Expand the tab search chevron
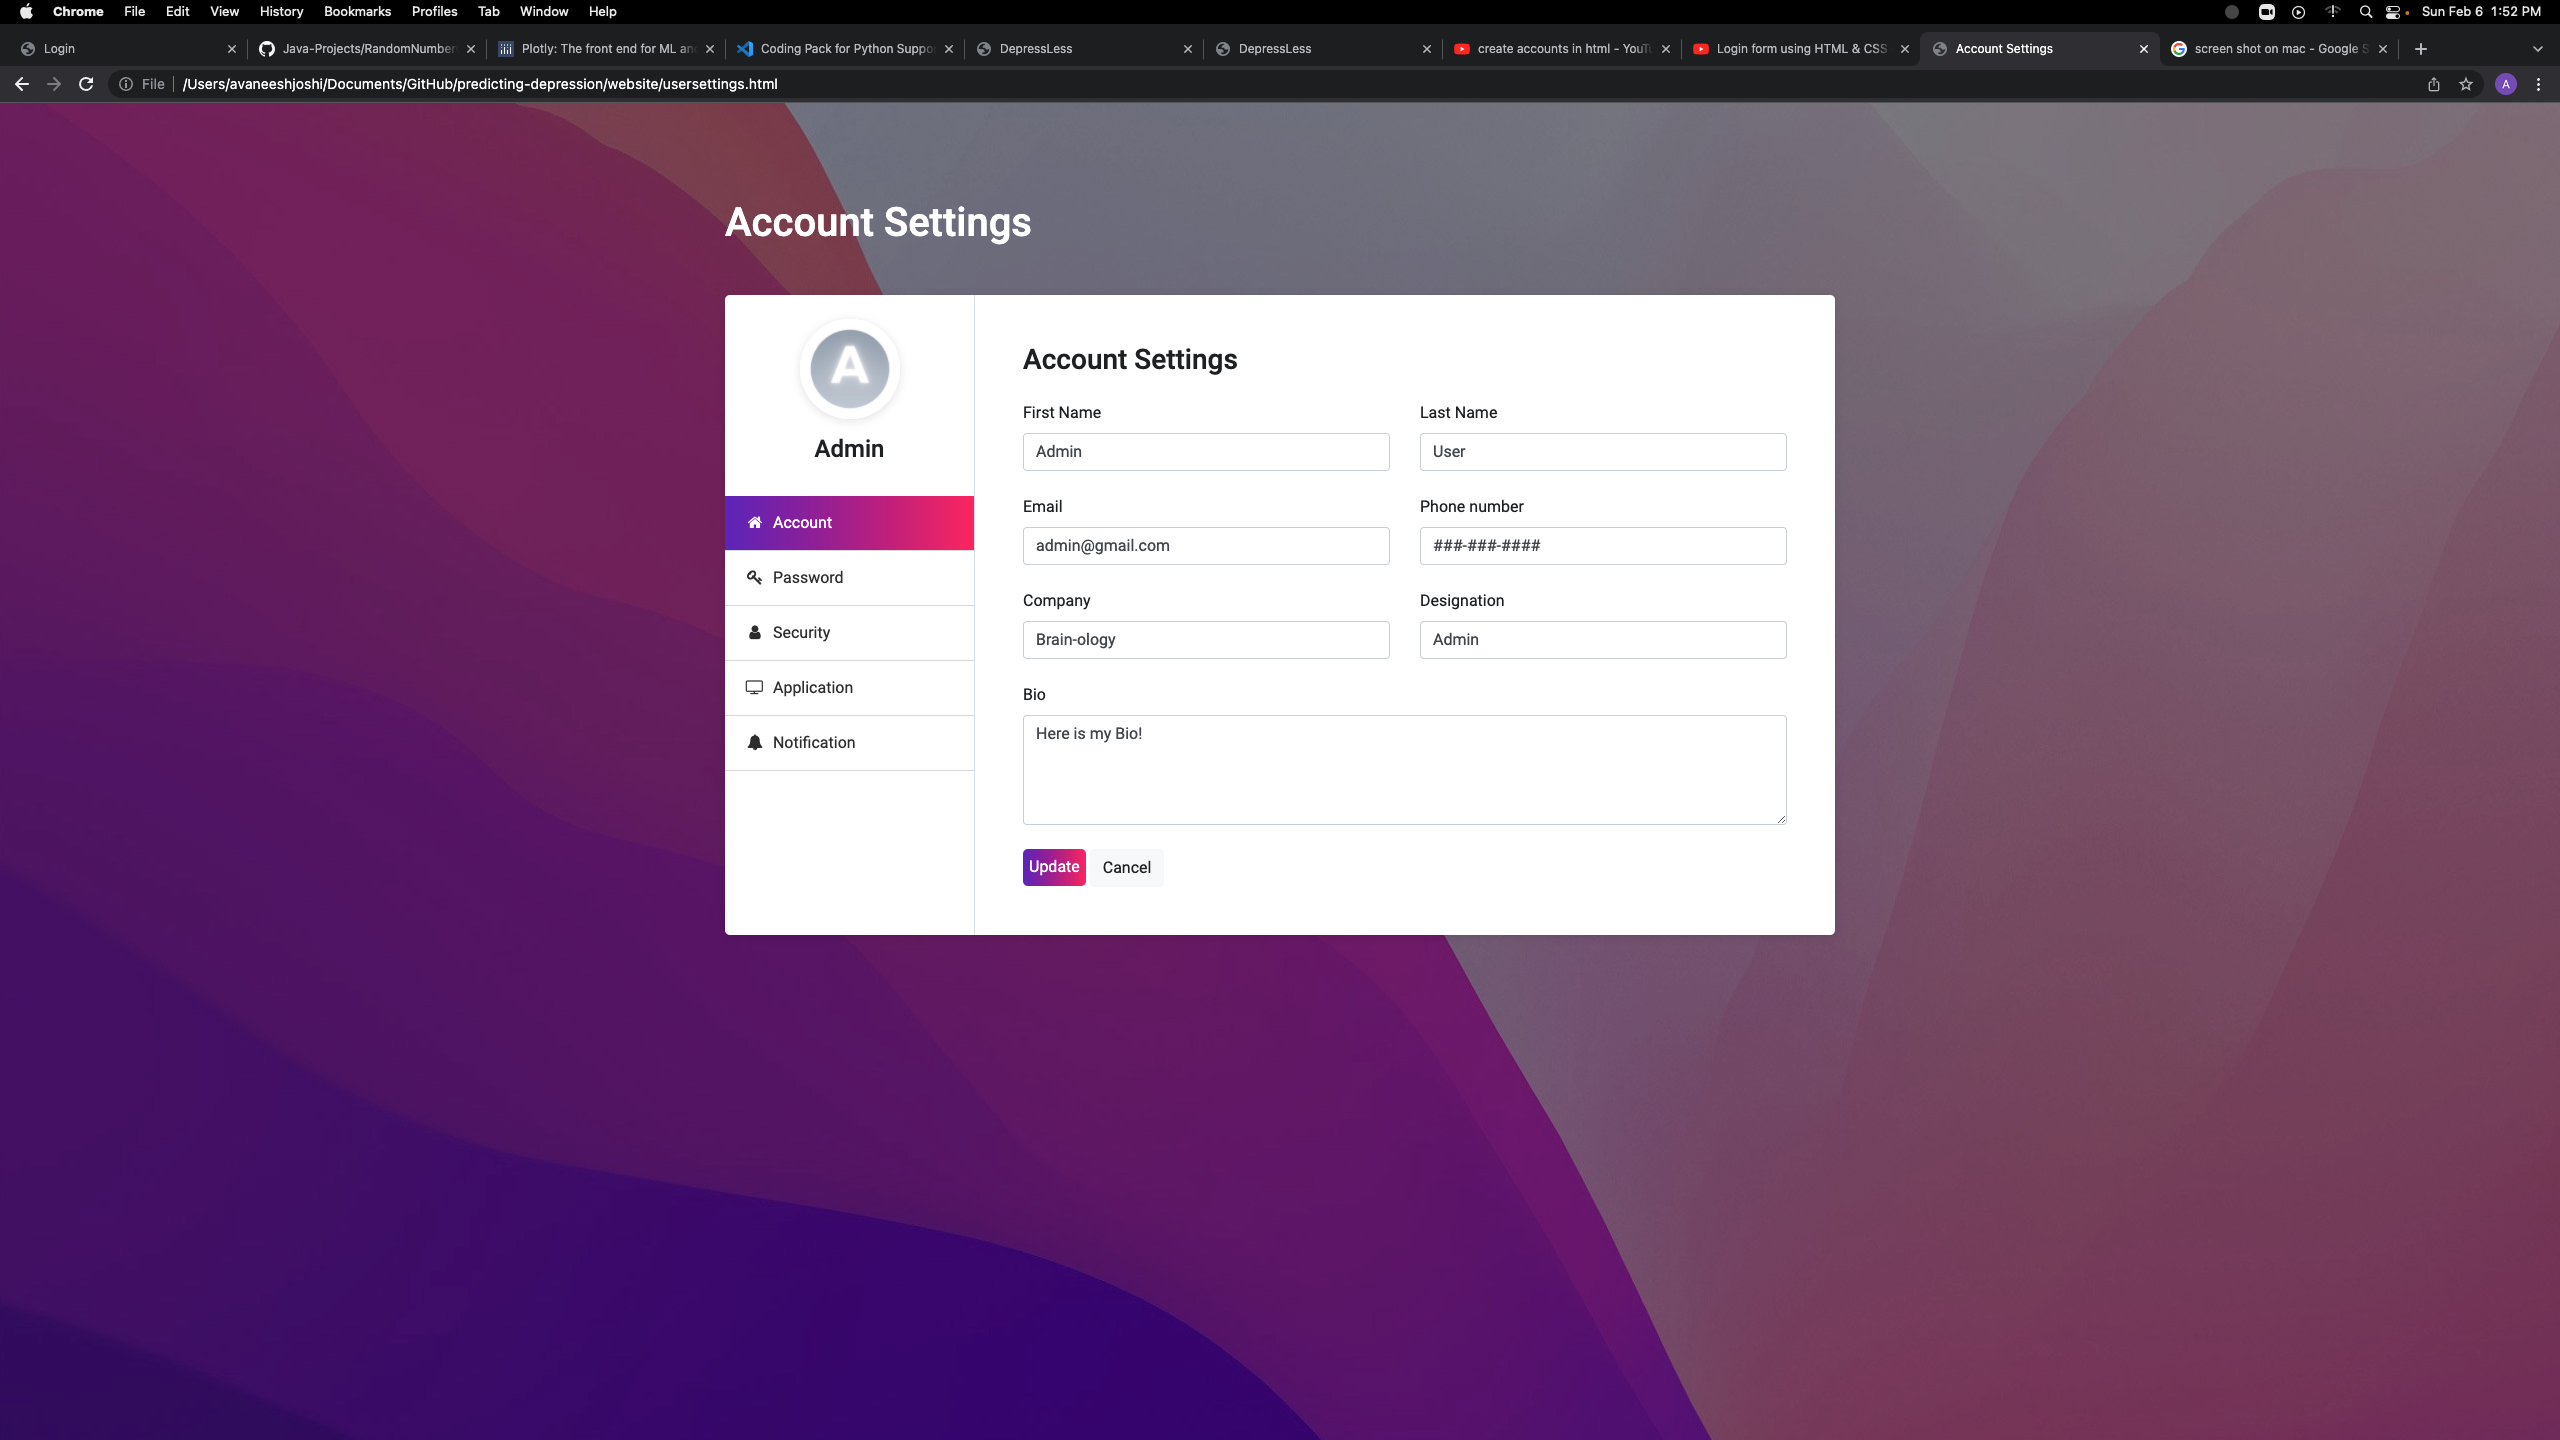The height and width of the screenshot is (1440, 2560). pos(2537,48)
